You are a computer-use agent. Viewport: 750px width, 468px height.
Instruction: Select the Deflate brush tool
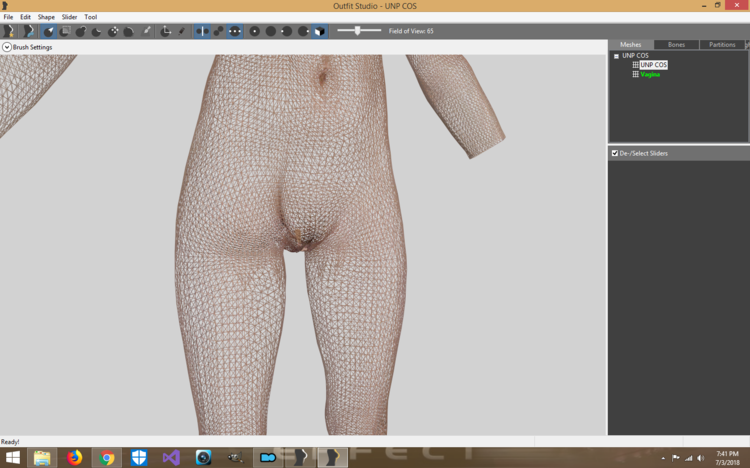[97, 31]
